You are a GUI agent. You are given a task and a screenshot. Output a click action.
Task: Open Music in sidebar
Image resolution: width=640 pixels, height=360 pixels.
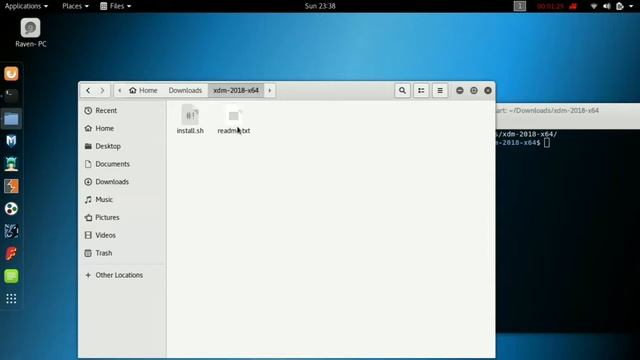pyautogui.click(x=122, y=200)
